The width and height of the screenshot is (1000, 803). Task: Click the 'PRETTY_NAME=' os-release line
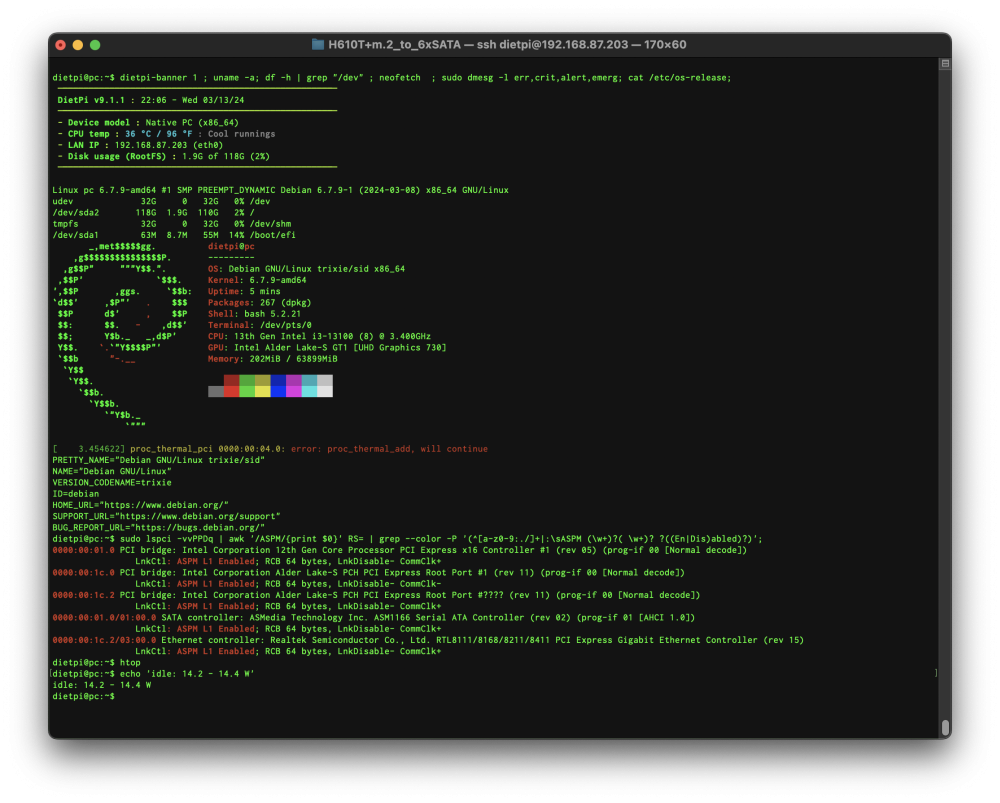coord(158,460)
